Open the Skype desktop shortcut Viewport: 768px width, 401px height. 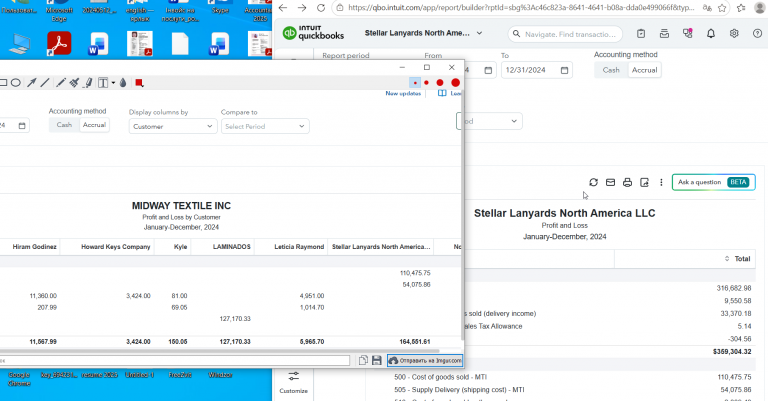(220, 8)
